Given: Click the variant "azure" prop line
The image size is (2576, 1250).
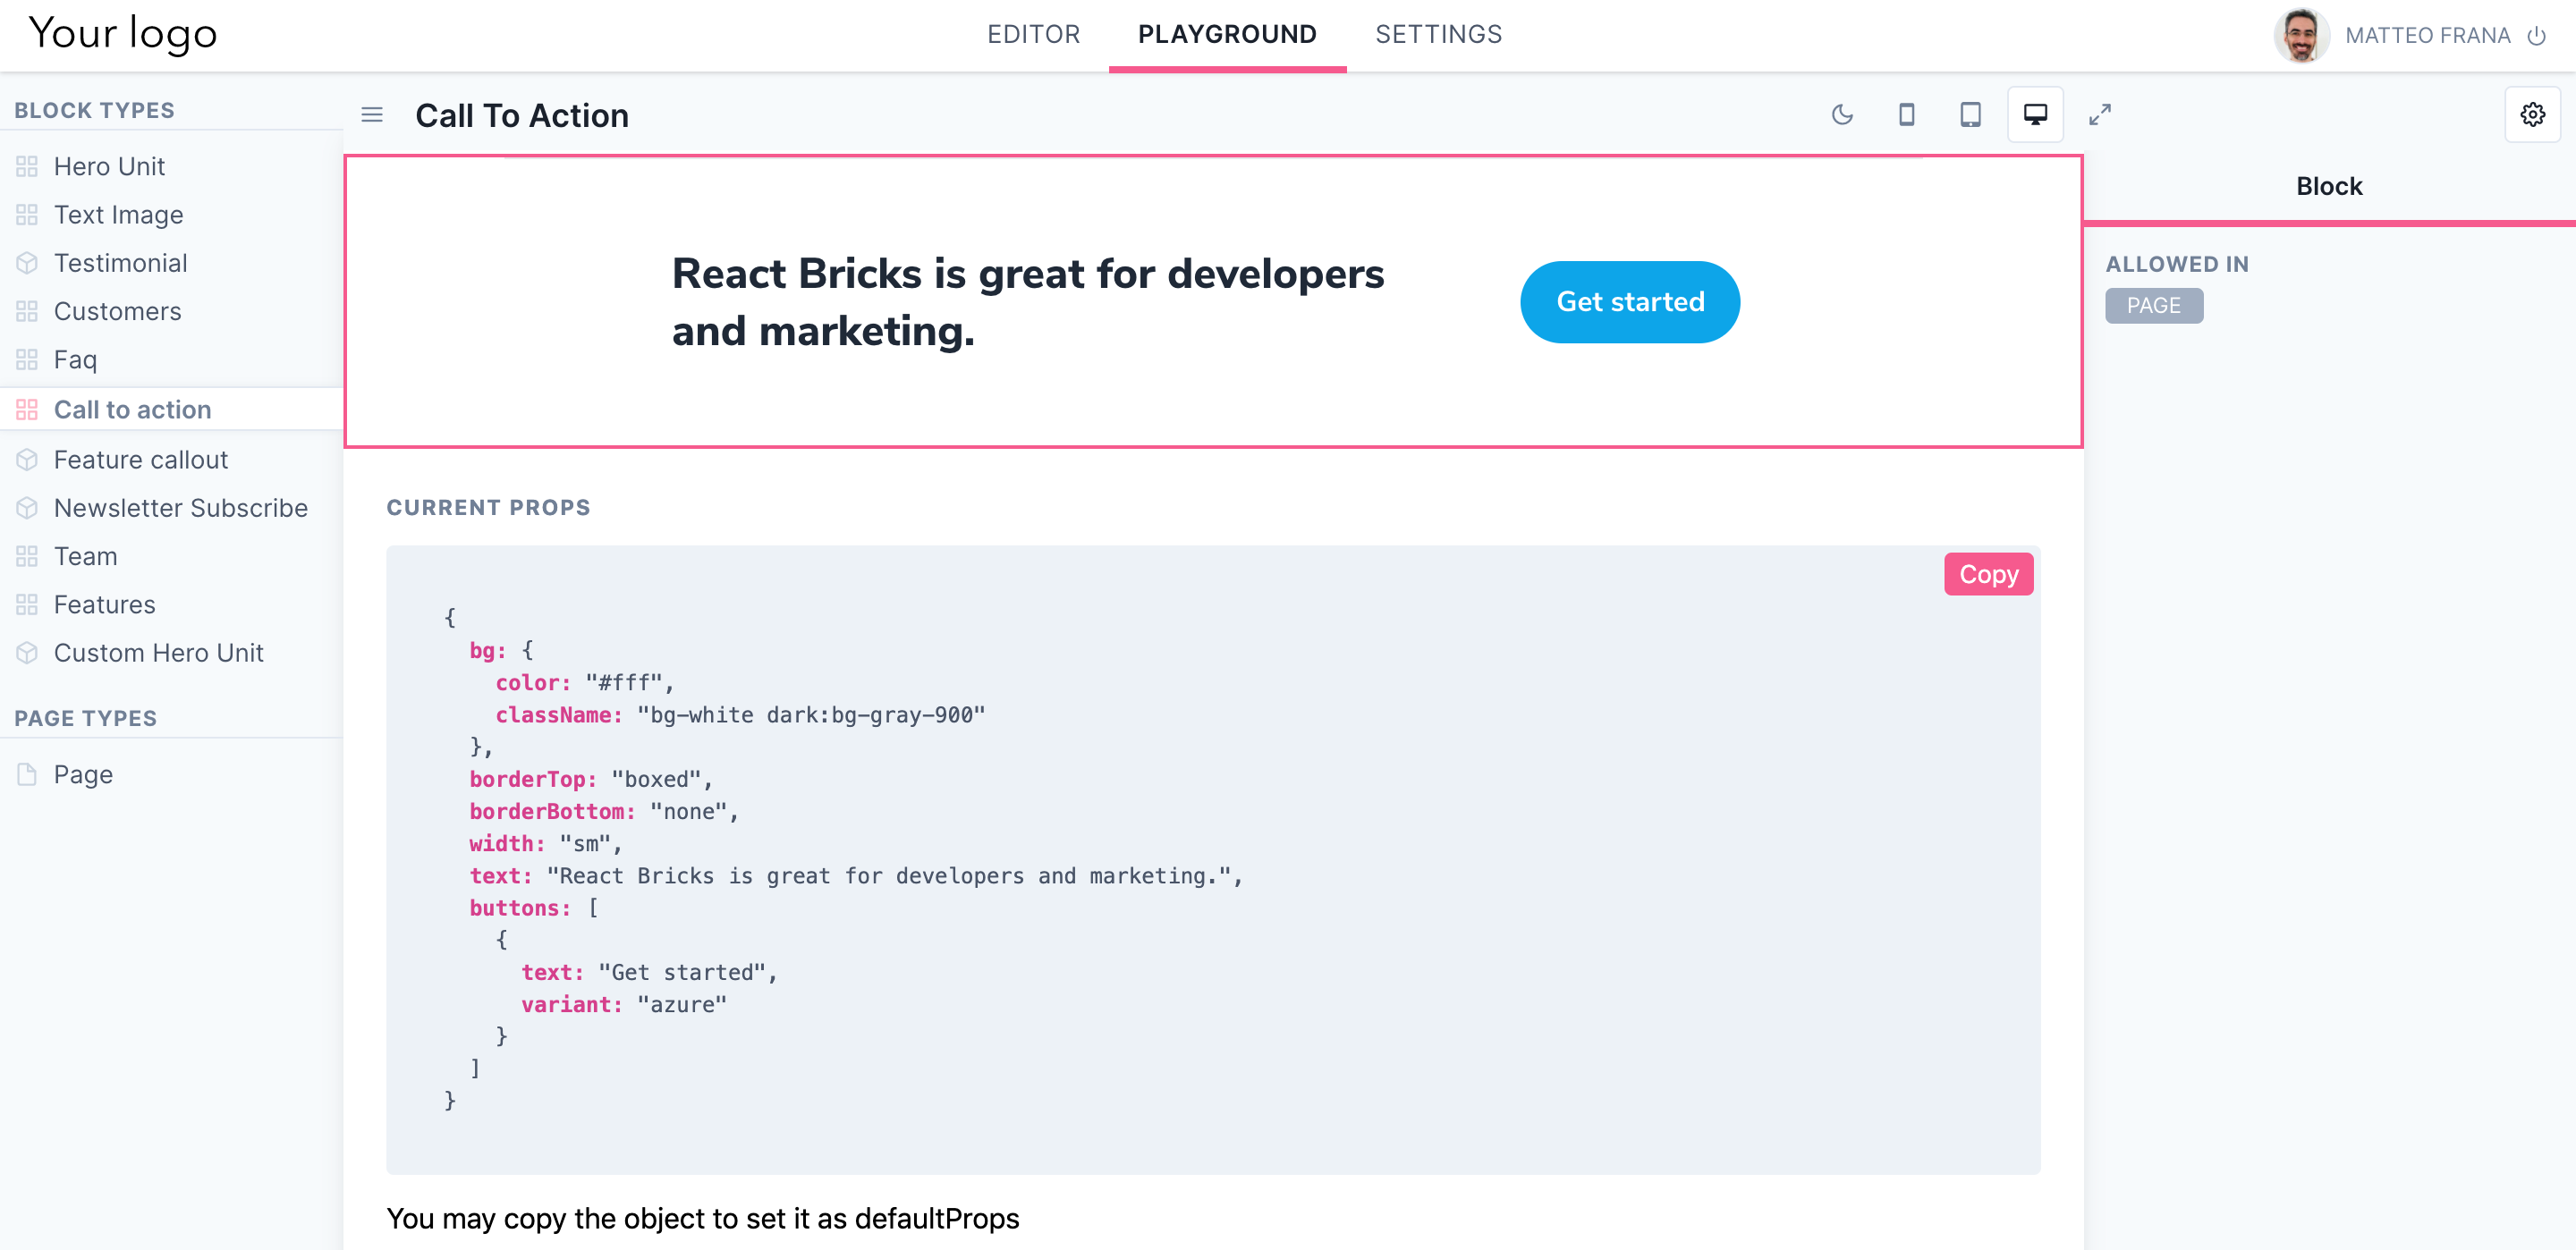Looking at the screenshot, I should point(624,1005).
